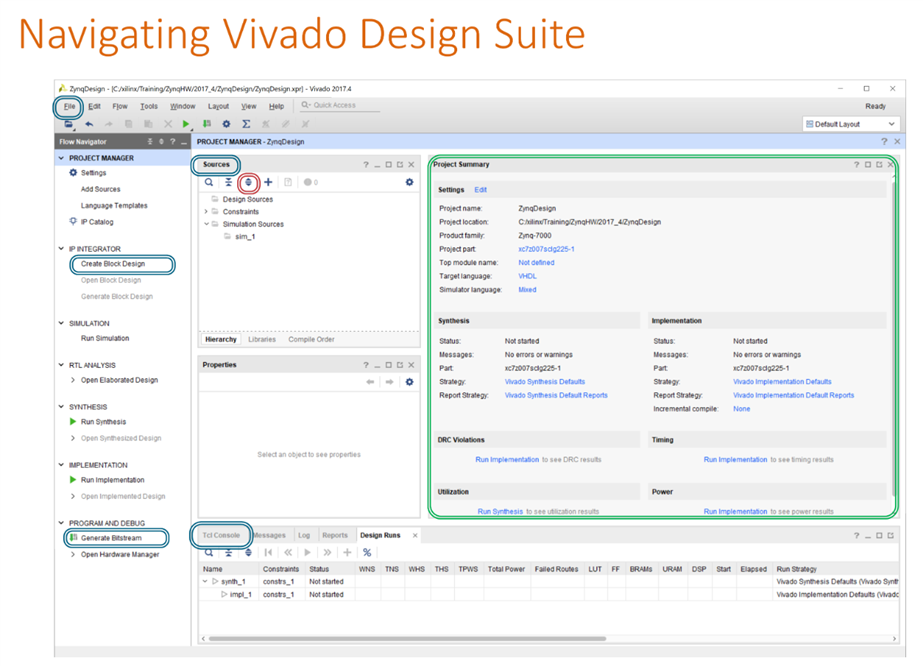
Task: Collapse the PROJECT MANAGER section
Action: pyautogui.click(x=61, y=158)
